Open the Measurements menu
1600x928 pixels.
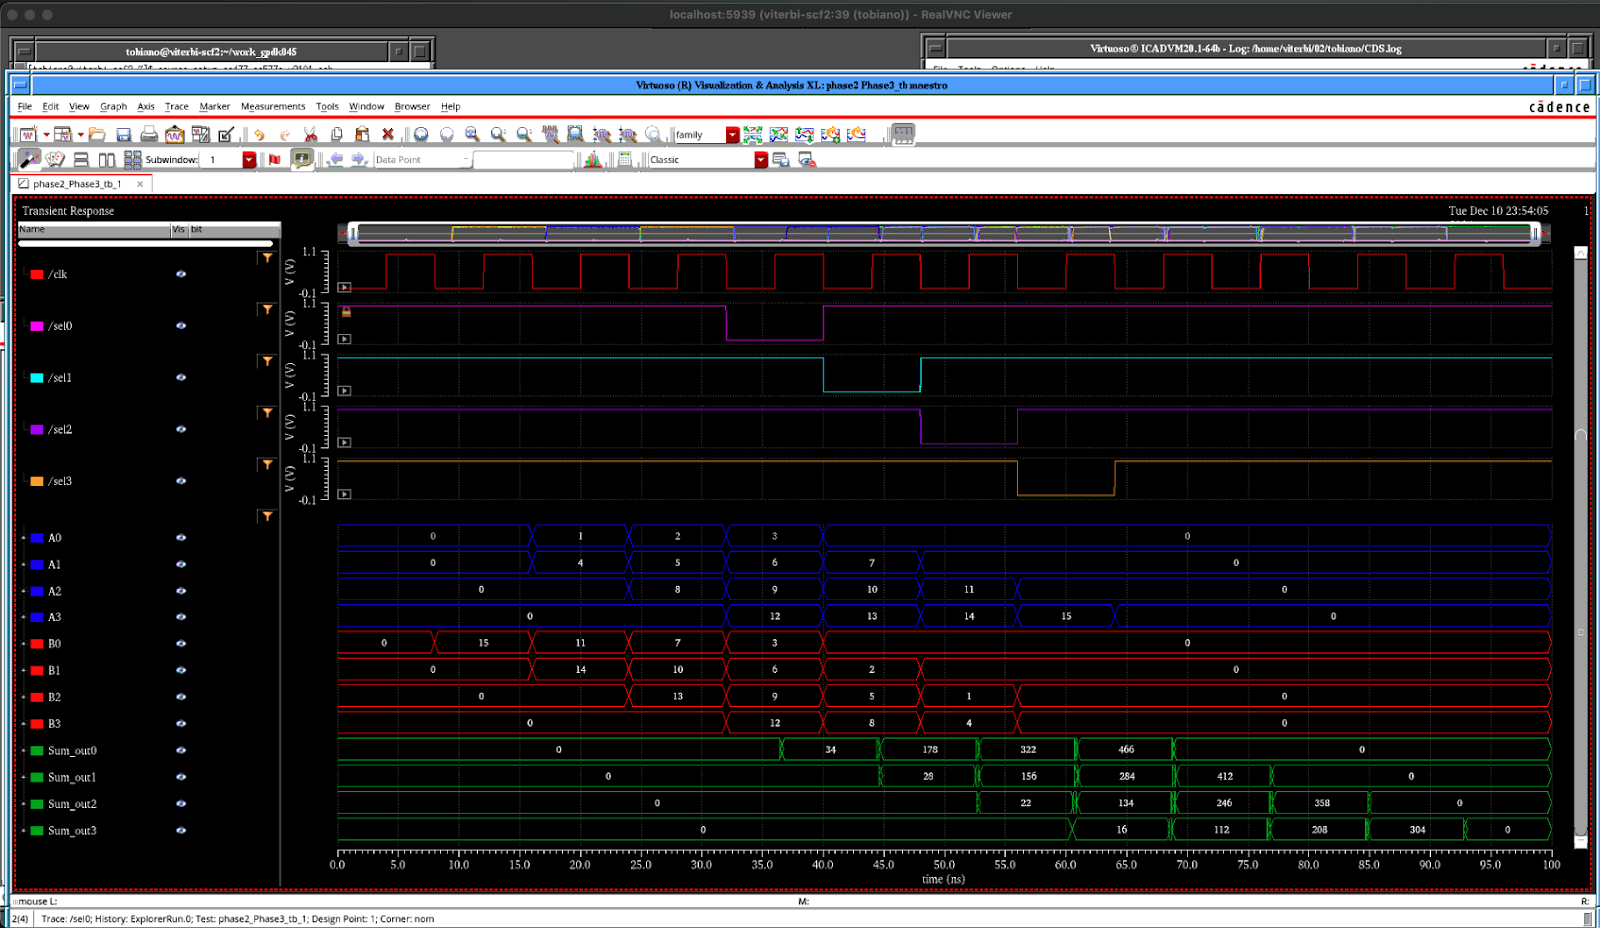[x=273, y=106]
